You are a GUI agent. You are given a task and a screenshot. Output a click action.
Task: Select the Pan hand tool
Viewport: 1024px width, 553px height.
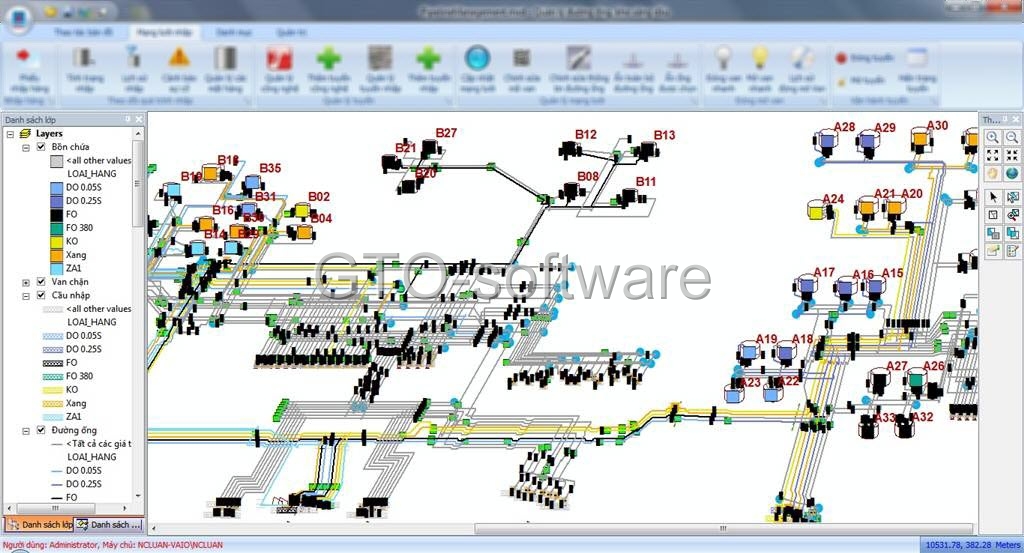(993, 174)
